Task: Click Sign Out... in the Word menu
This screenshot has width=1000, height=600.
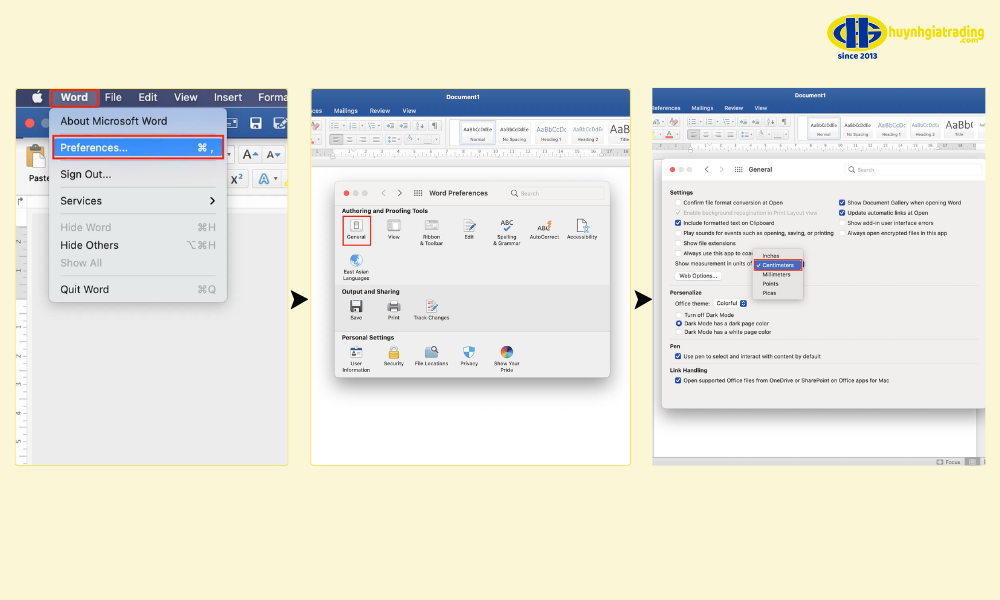Action: 86,174
